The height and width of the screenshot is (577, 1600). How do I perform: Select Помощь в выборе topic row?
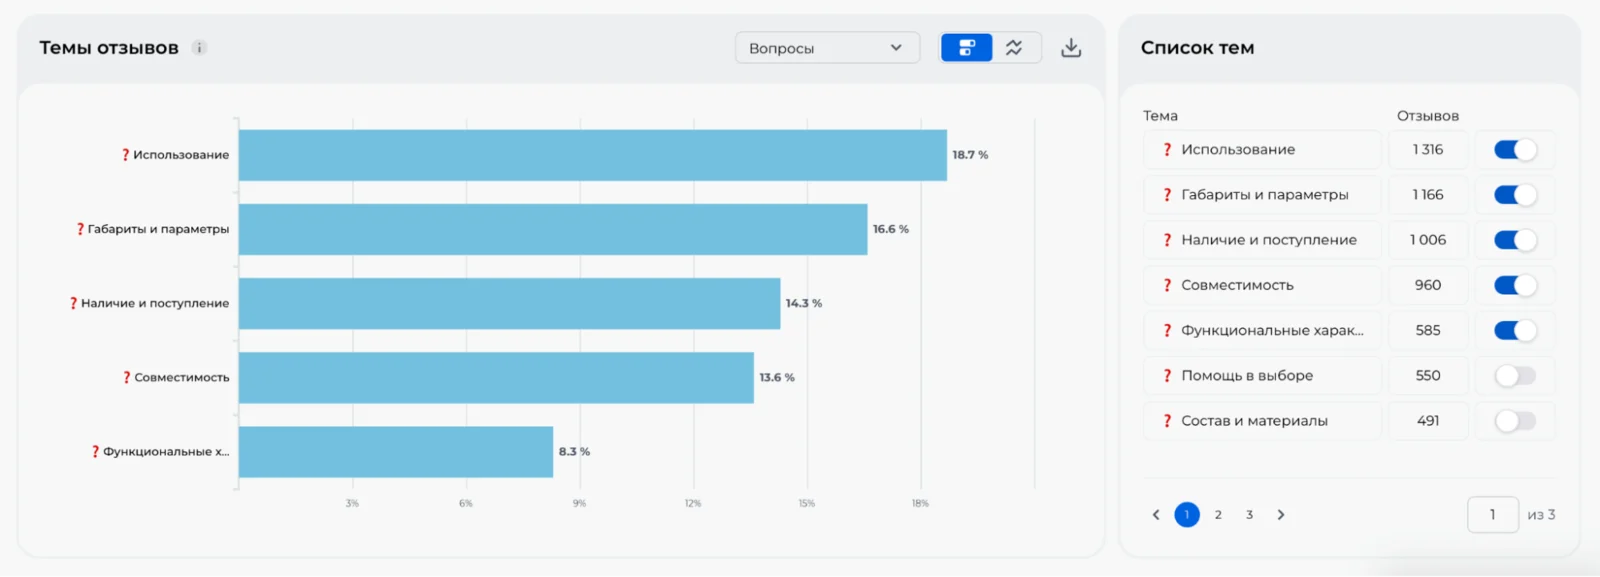(x=1262, y=376)
